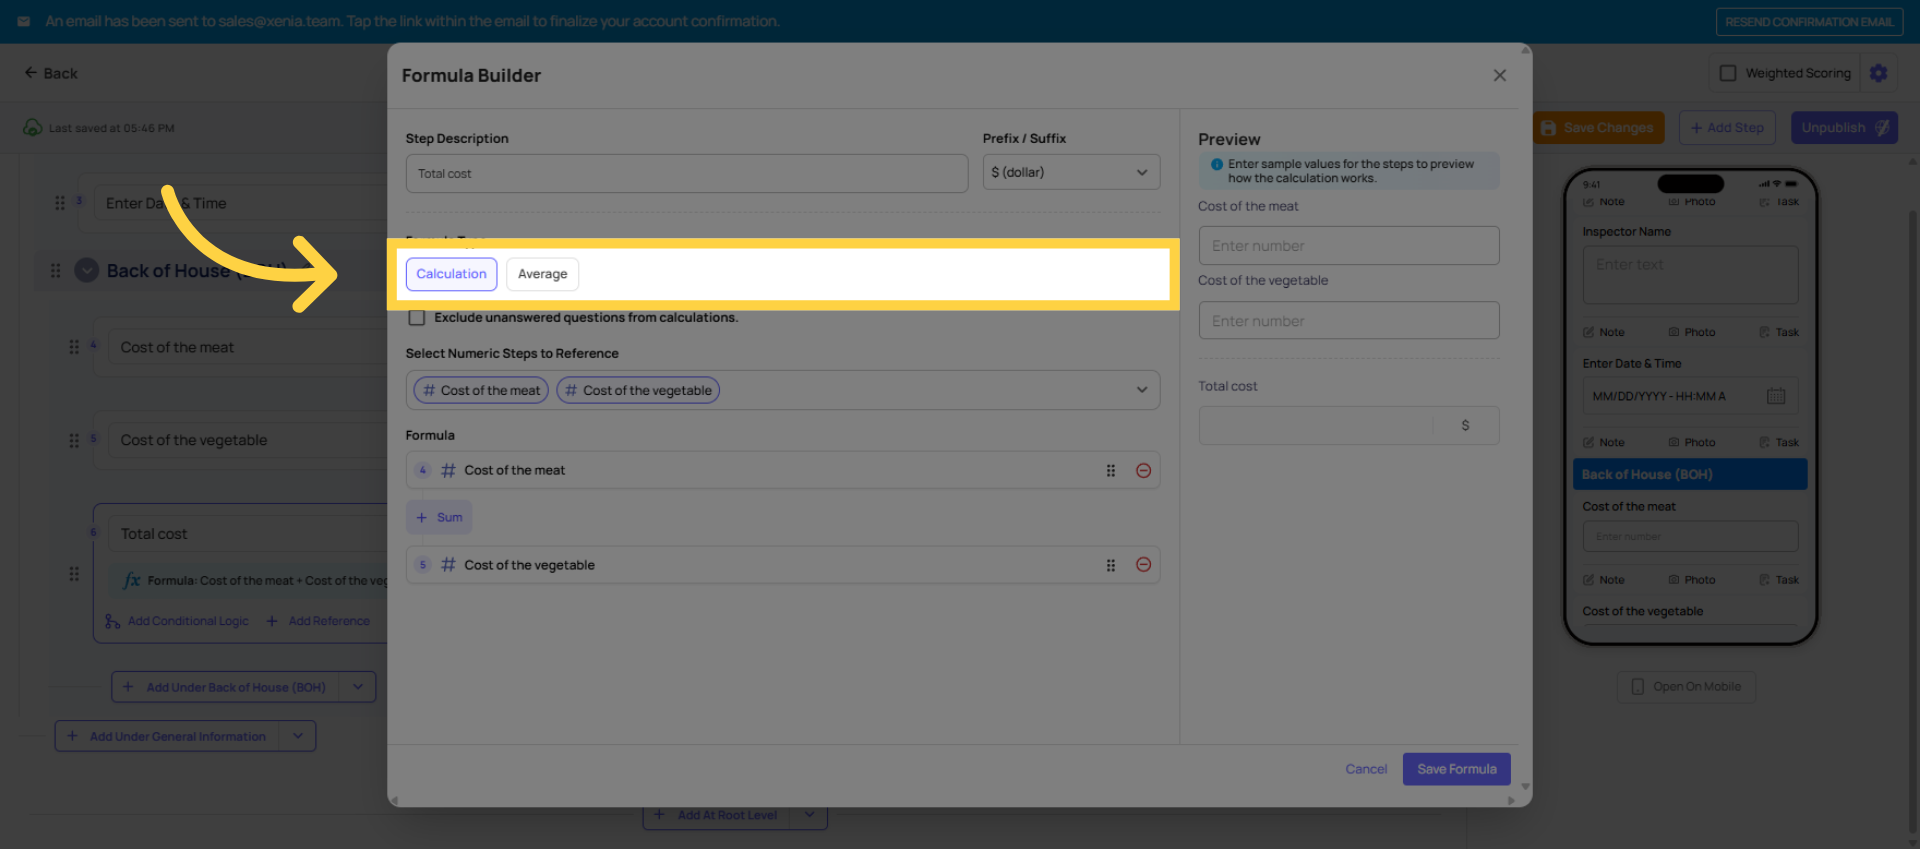Click the hash icon of Cost of the vegetable formula row
This screenshot has height=849, width=1920.
(448, 565)
